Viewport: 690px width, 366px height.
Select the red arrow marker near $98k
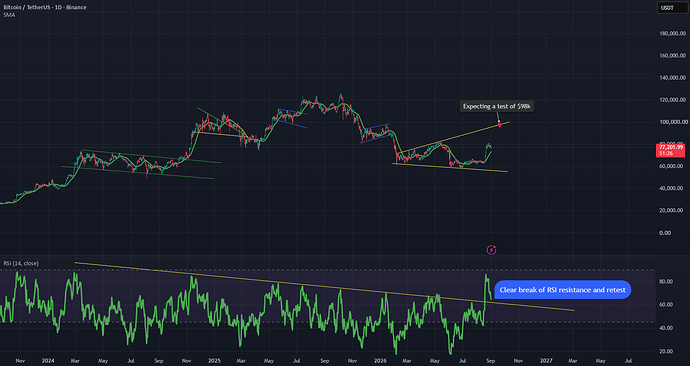coord(499,124)
